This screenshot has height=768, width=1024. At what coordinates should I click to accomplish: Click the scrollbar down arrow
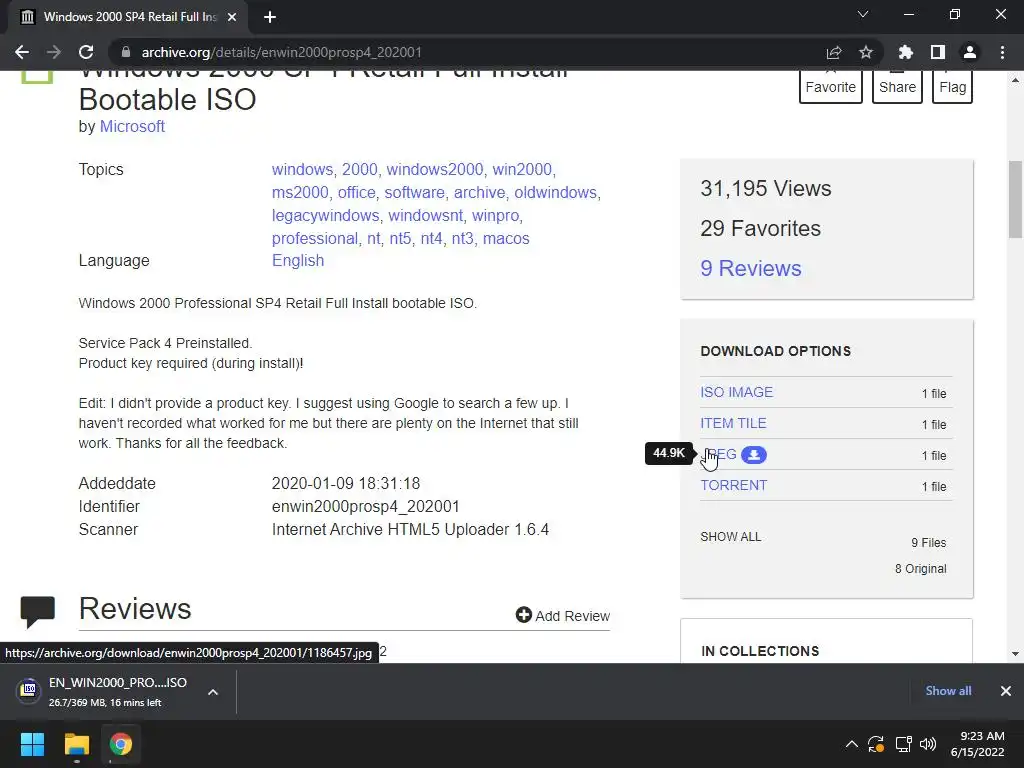pos(1015,653)
